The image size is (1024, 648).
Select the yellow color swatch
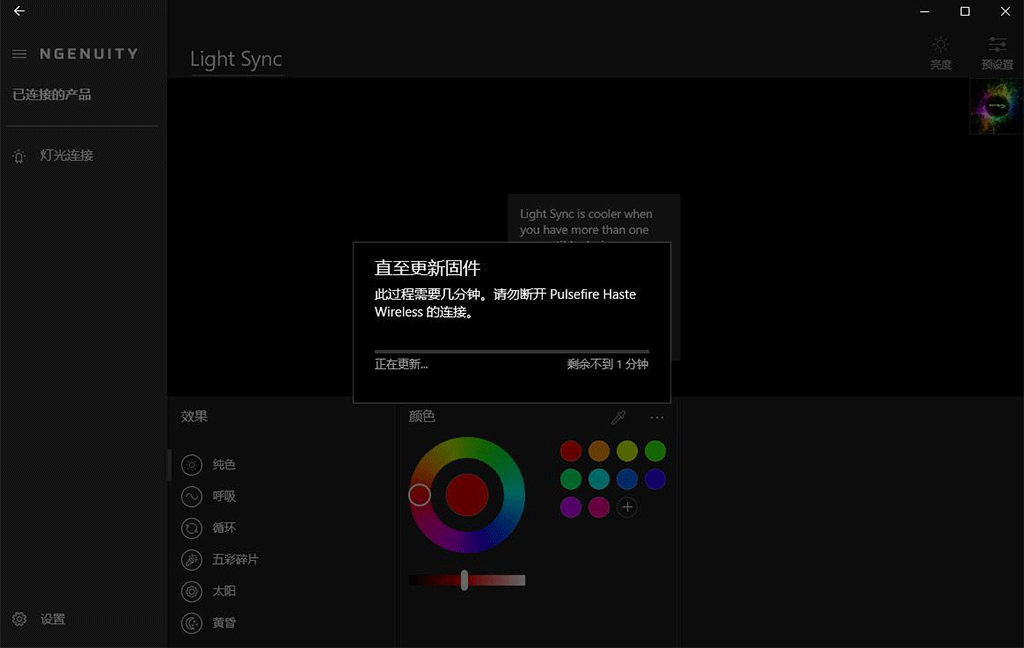click(x=627, y=451)
